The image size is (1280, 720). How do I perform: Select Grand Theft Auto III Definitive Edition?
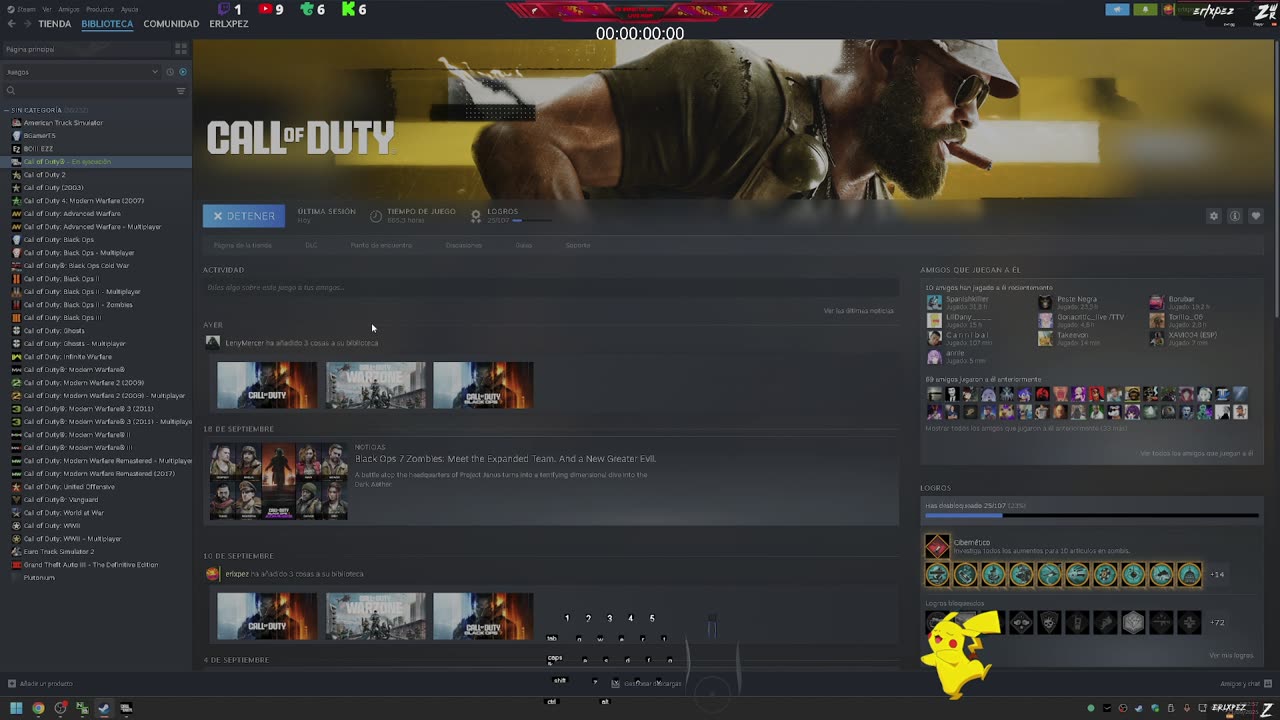point(90,565)
